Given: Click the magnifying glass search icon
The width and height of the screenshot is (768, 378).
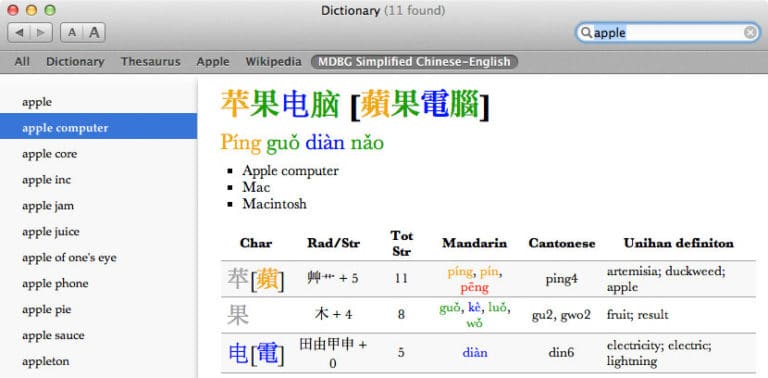Looking at the screenshot, I should point(586,32).
